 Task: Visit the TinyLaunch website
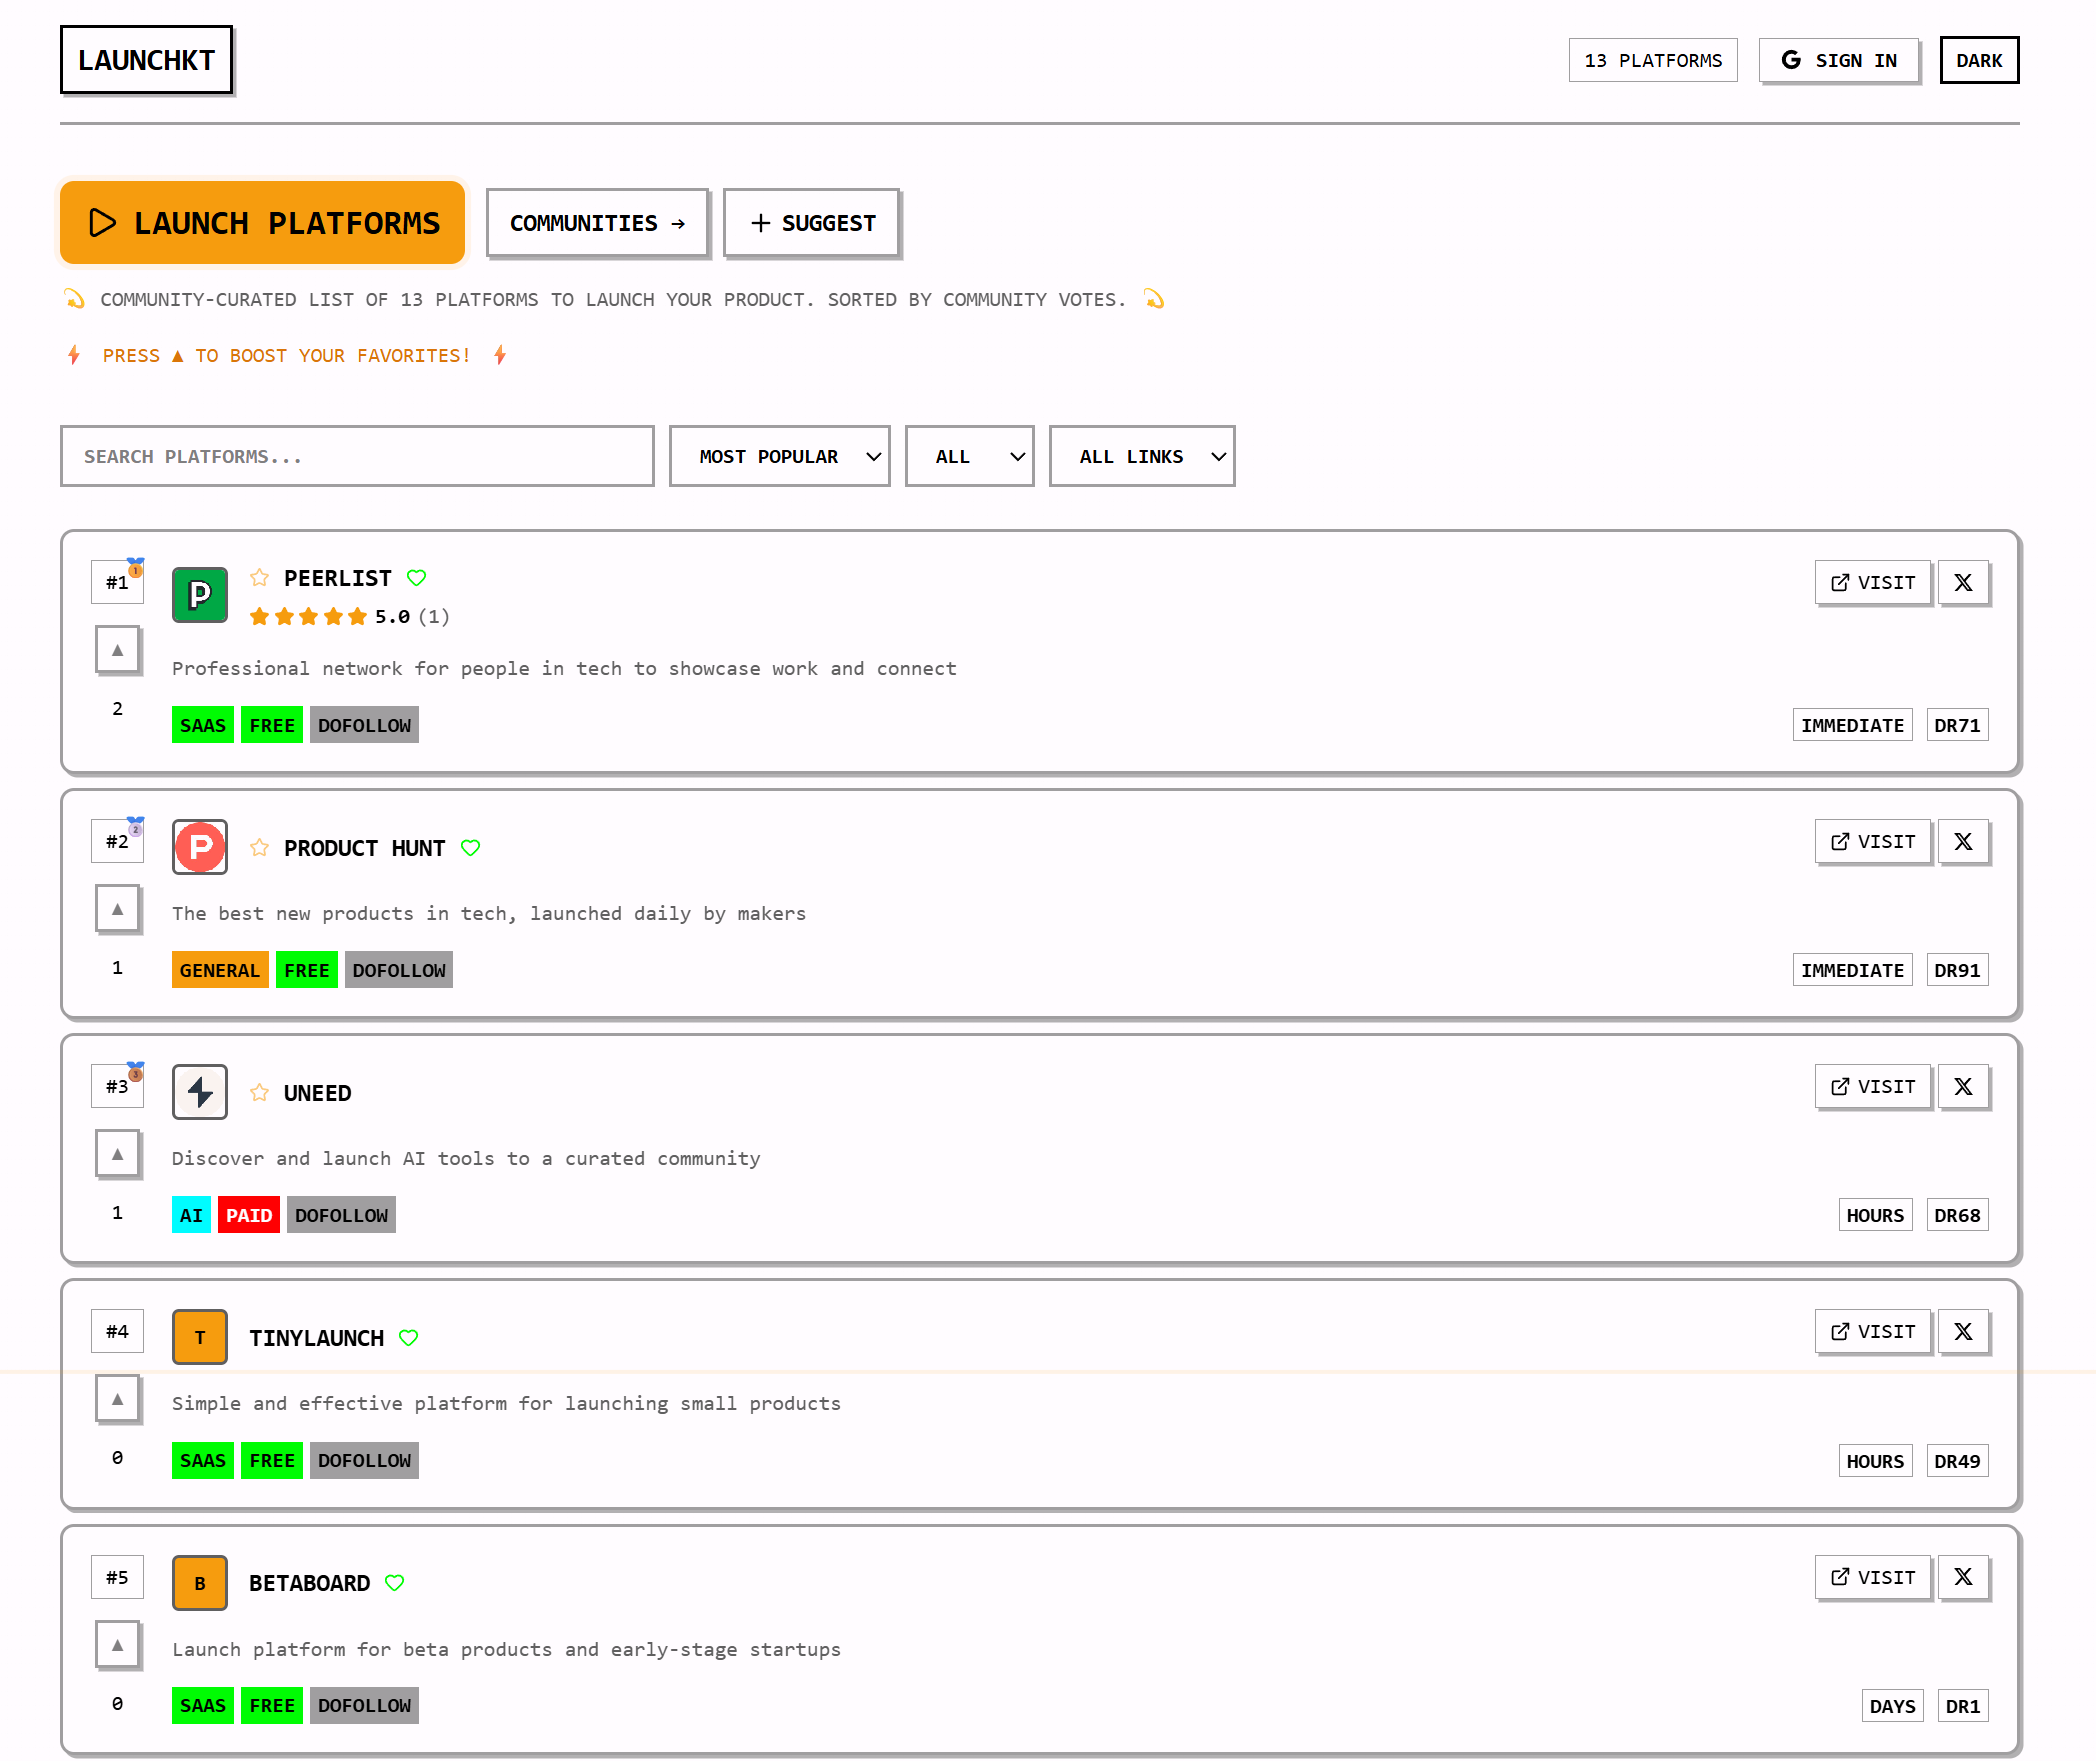[1873, 1331]
